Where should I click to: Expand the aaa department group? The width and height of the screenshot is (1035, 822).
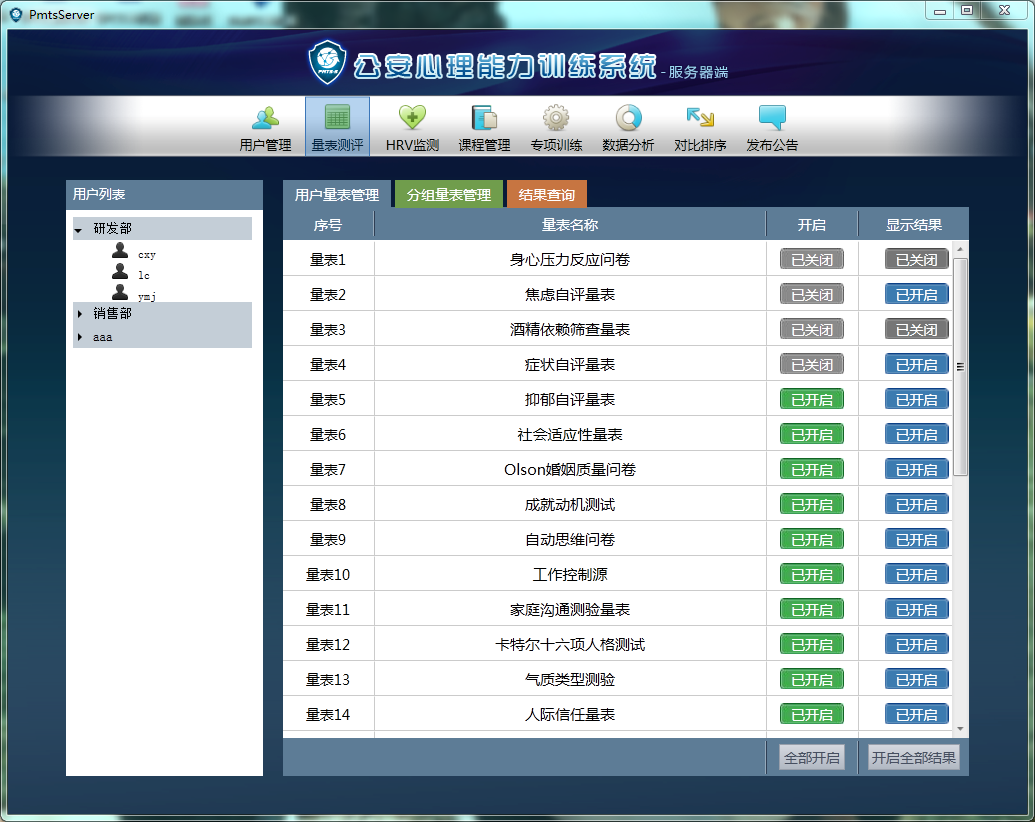[80, 337]
